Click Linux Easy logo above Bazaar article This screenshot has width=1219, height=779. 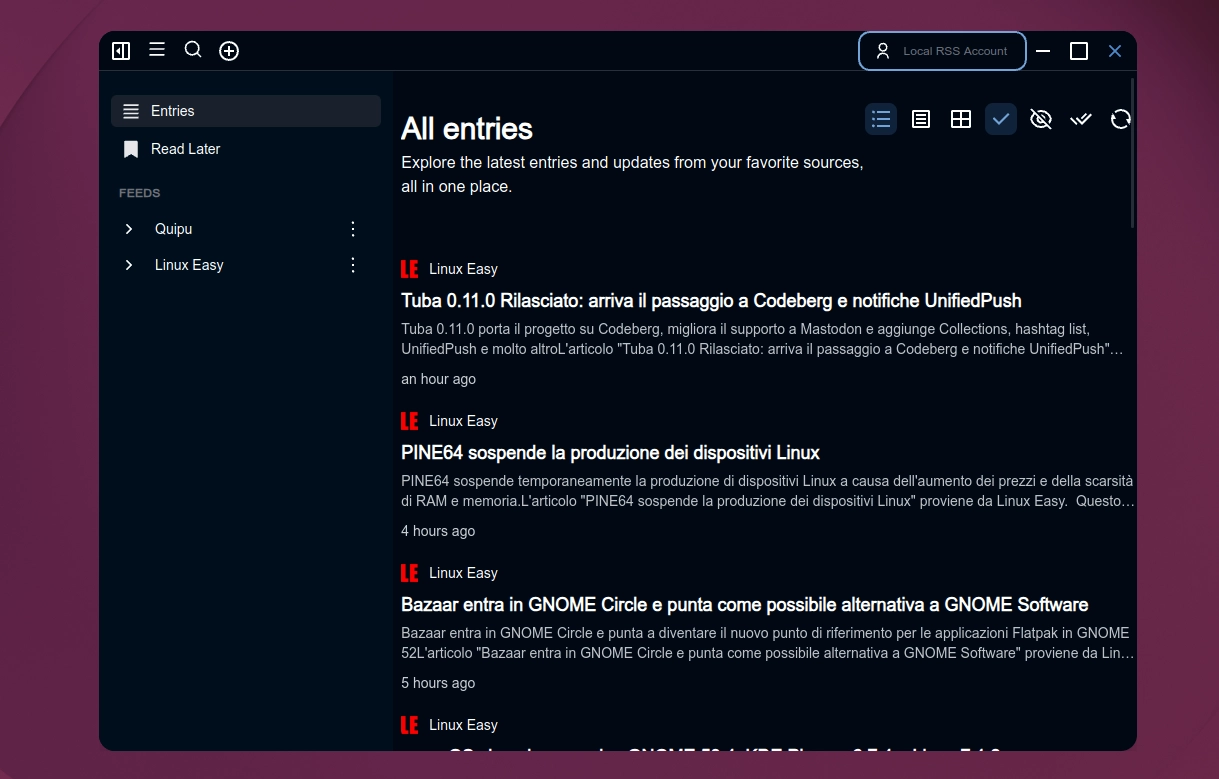pyautogui.click(x=410, y=573)
